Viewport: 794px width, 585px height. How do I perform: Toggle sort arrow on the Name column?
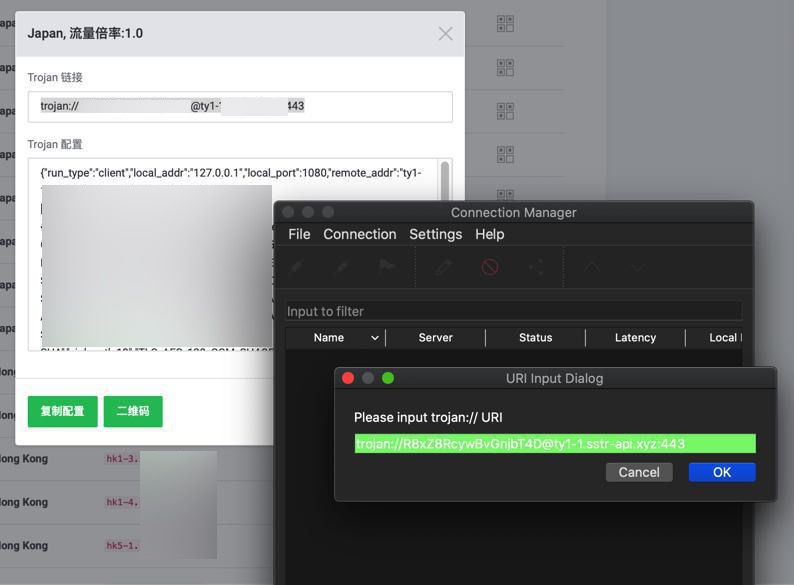pos(375,338)
